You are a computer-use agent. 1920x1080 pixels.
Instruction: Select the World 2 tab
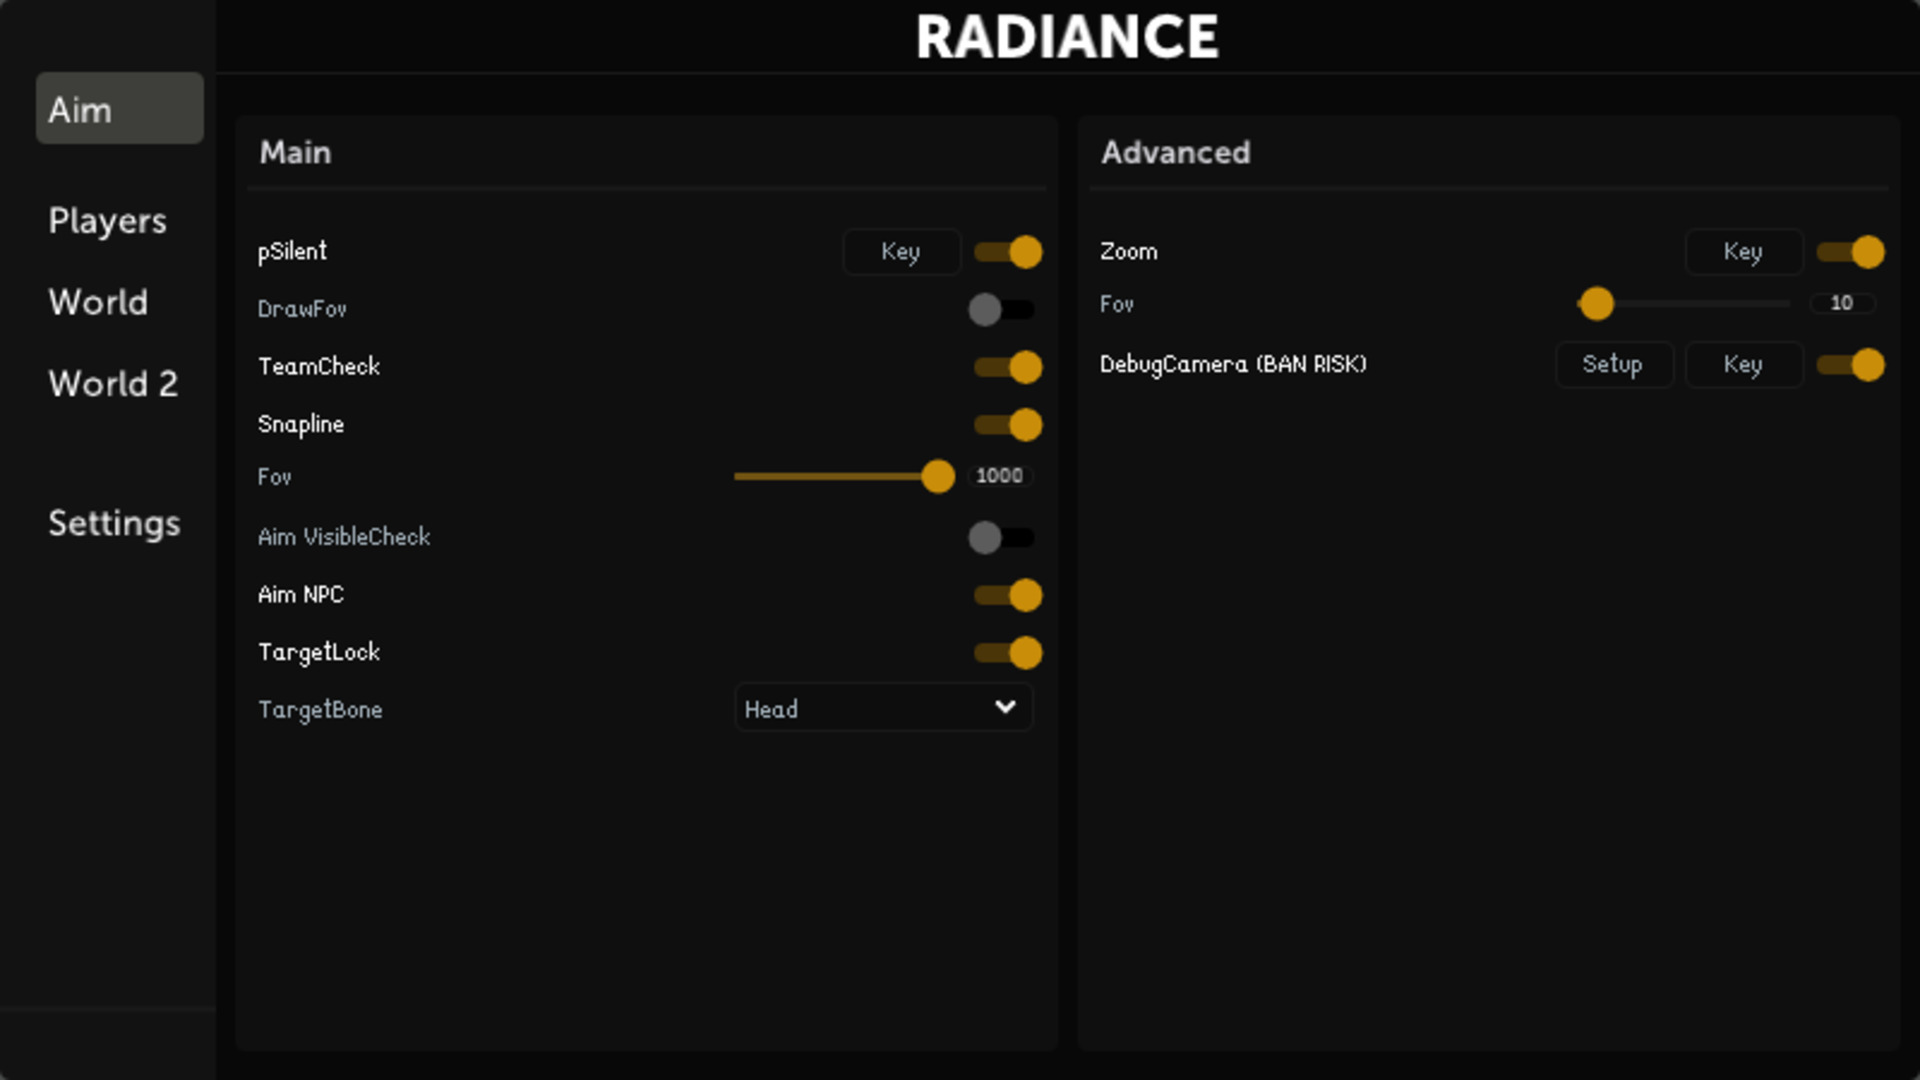click(112, 384)
